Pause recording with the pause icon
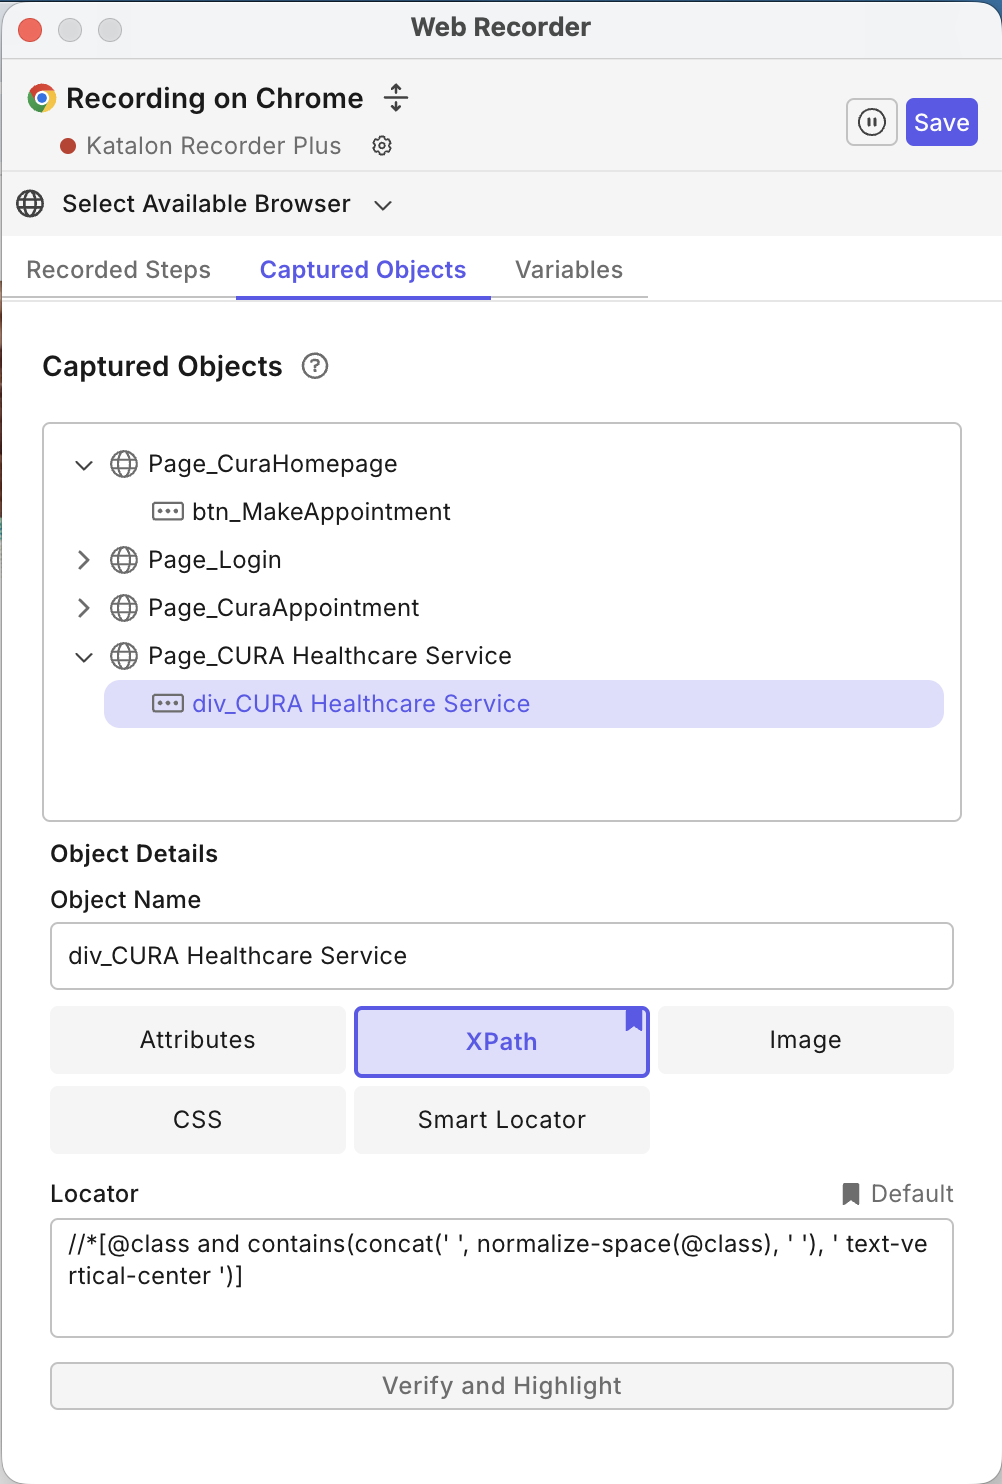1002x1484 pixels. pyautogui.click(x=871, y=123)
